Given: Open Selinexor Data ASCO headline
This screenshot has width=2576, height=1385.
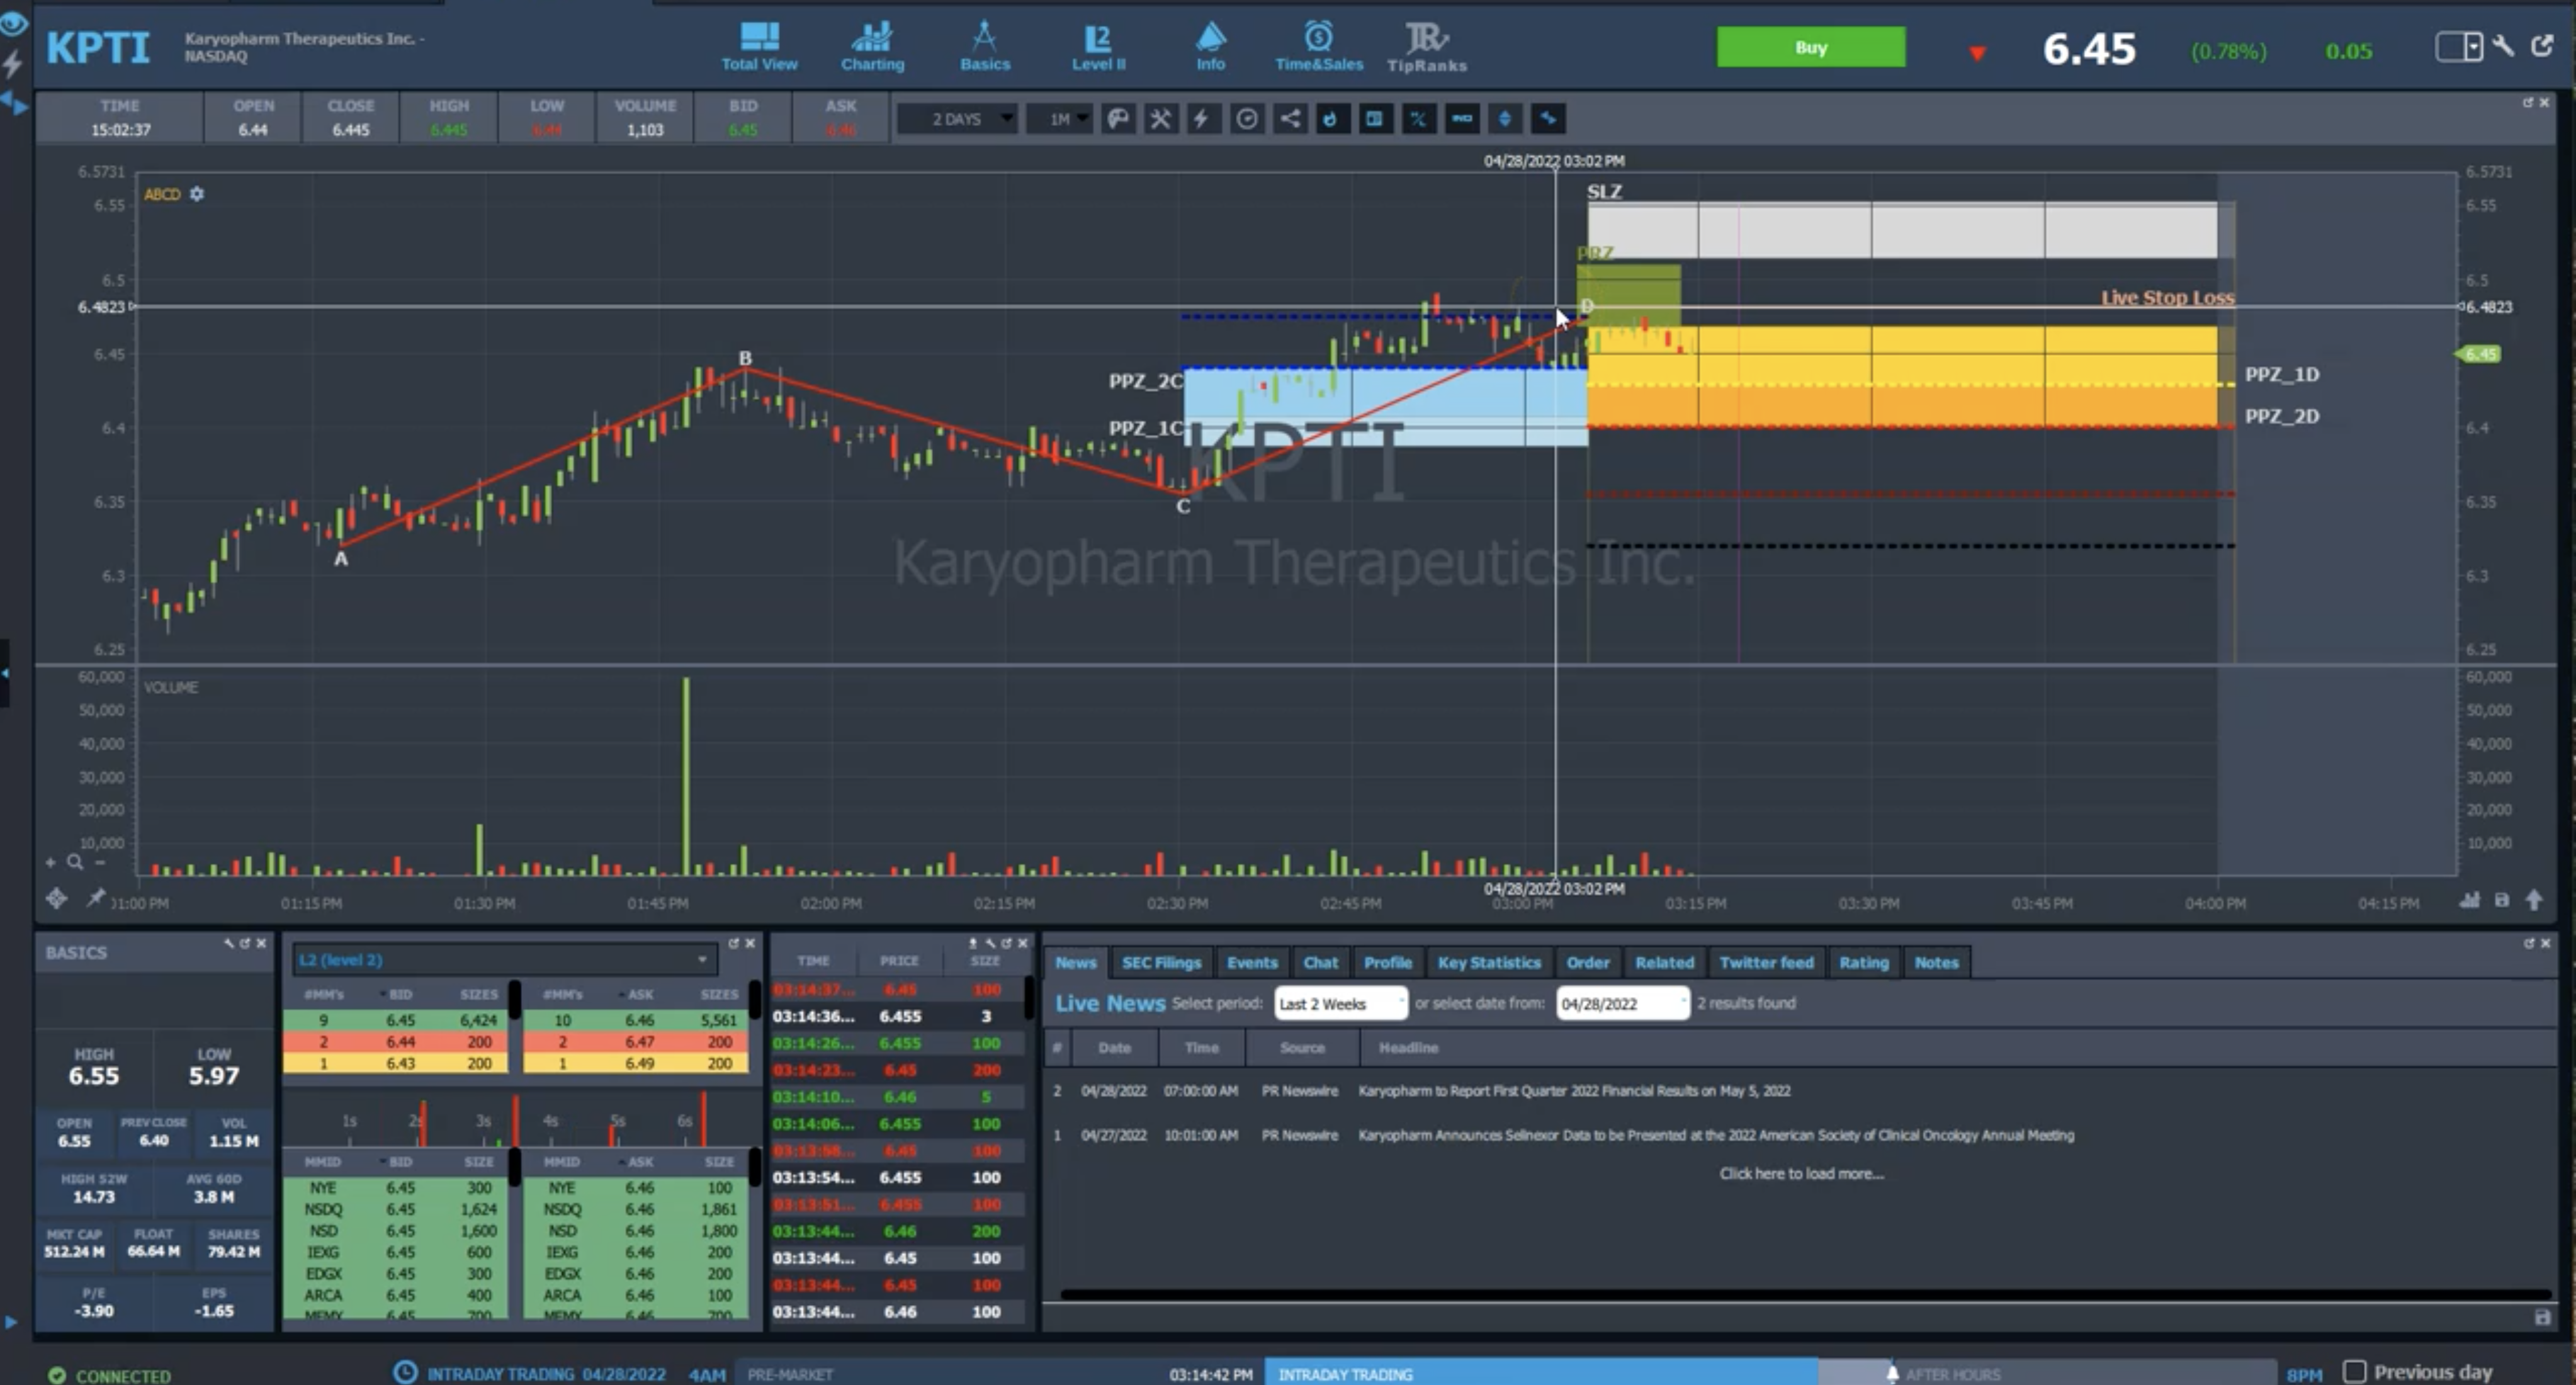Looking at the screenshot, I should pyautogui.click(x=1716, y=1135).
